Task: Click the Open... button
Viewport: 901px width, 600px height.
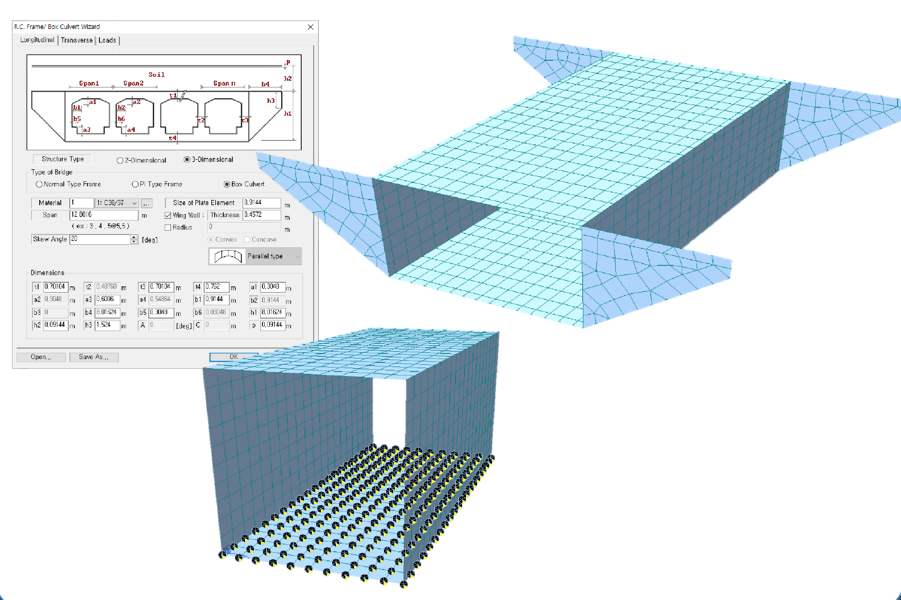Action: pyautogui.click(x=41, y=356)
